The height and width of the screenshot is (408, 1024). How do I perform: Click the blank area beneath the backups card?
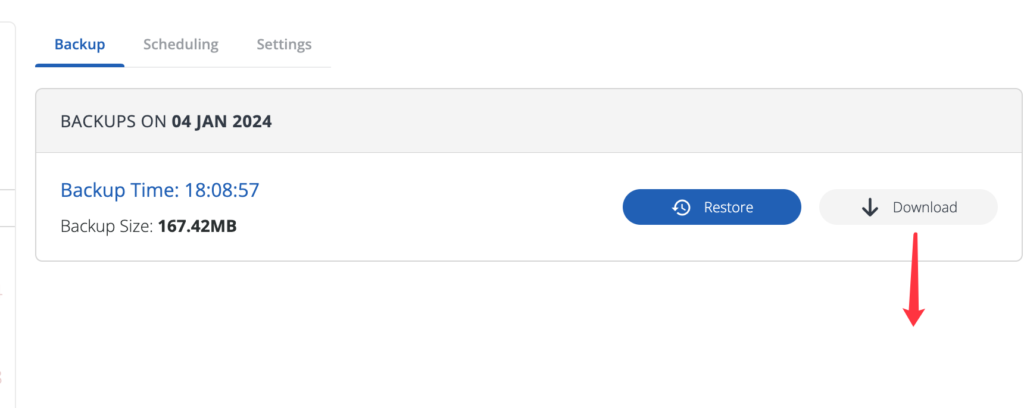(457, 333)
